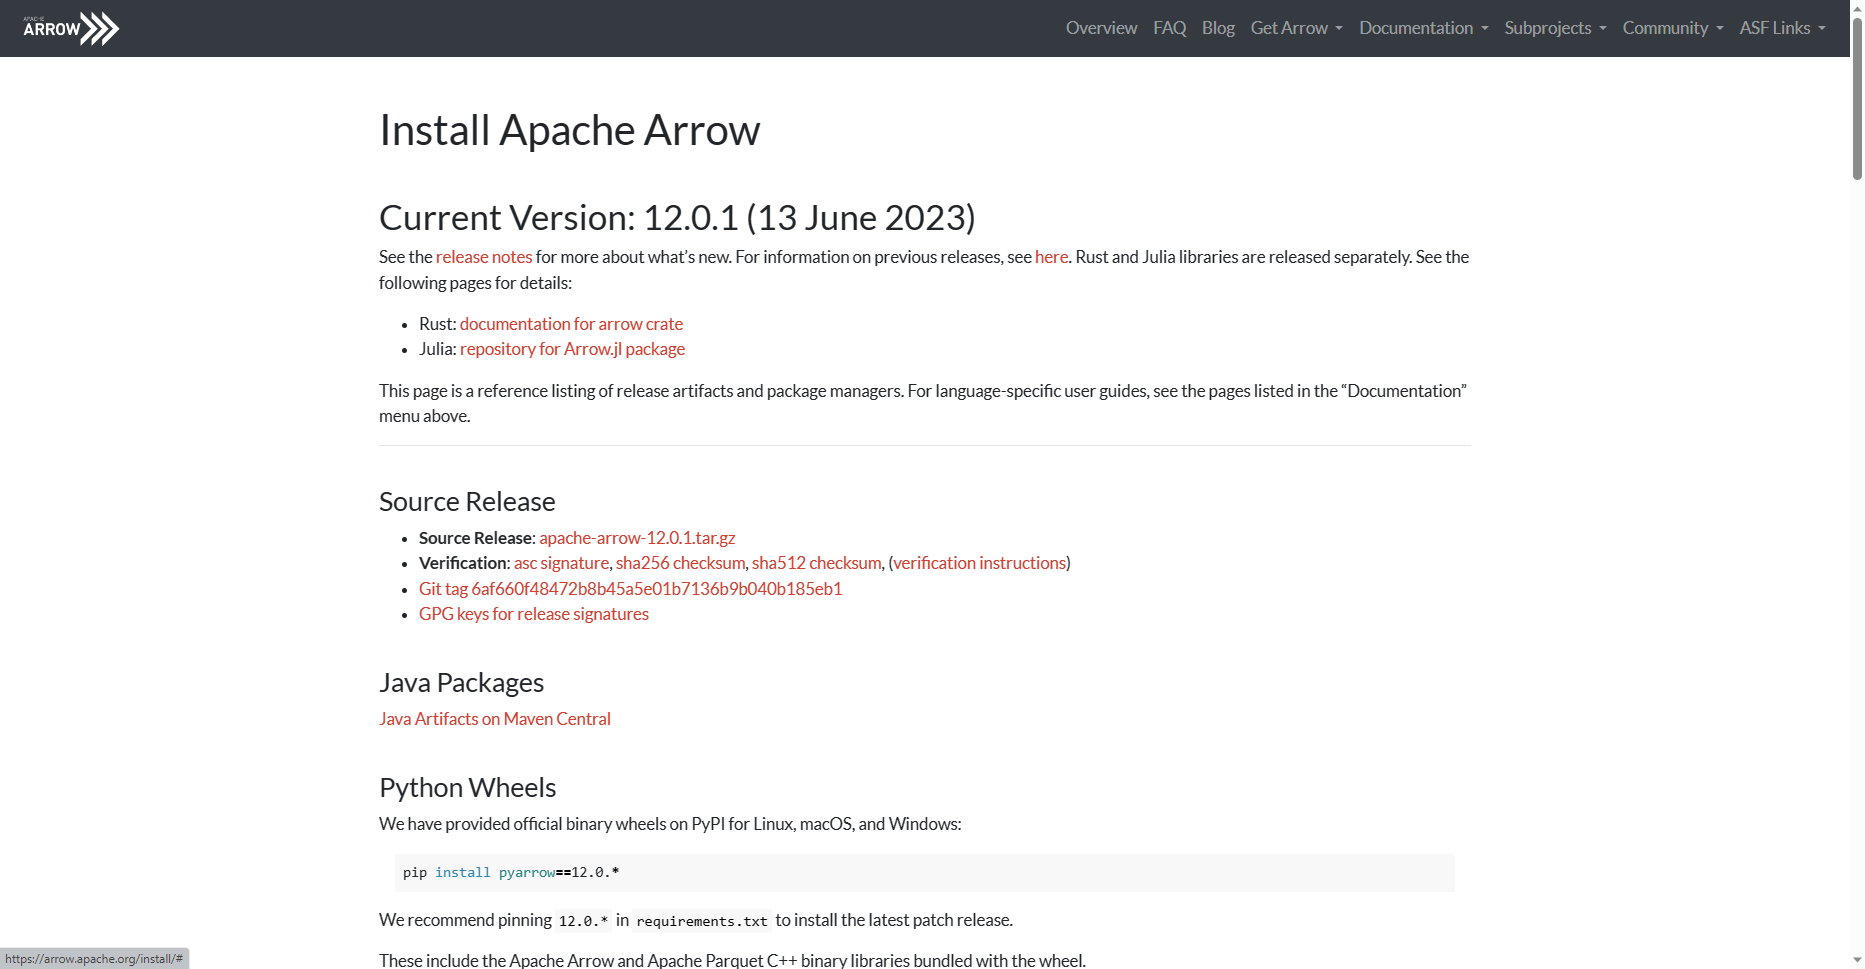The width and height of the screenshot is (1865, 969).
Task: Click the 'Java Packages' heading
Action: [461, 683]
